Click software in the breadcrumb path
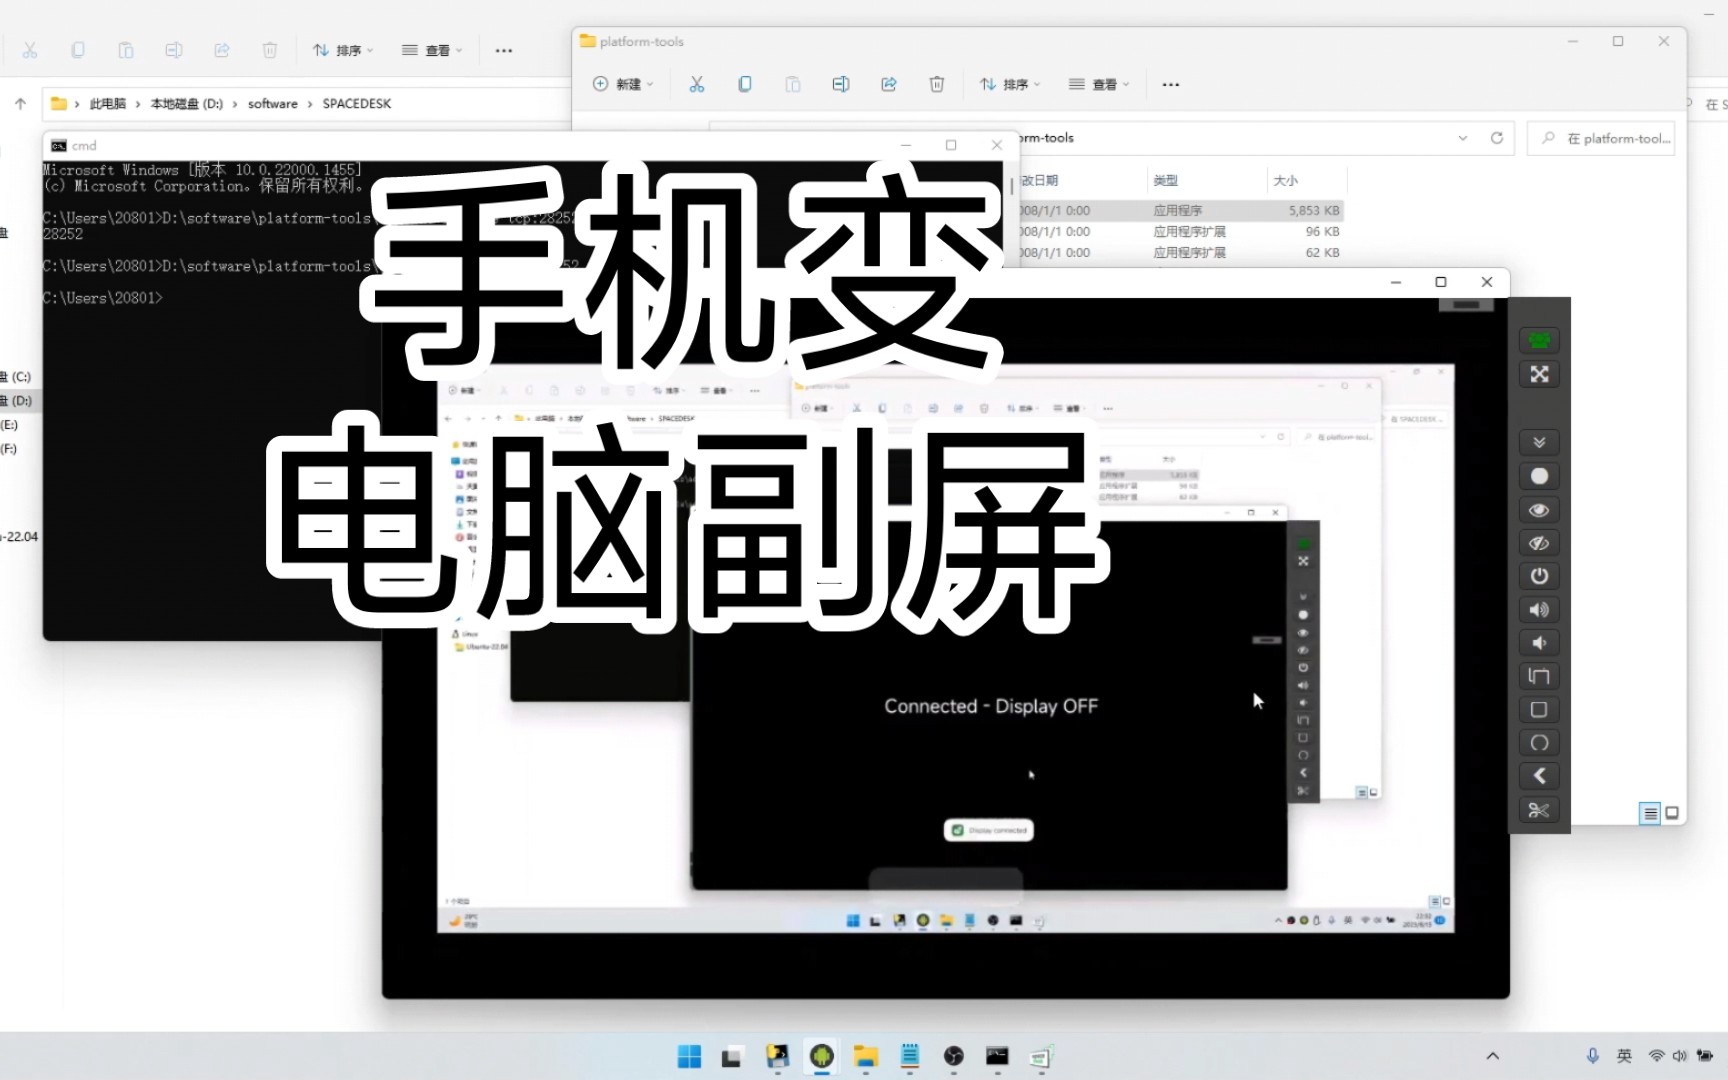 coord(273,103)
